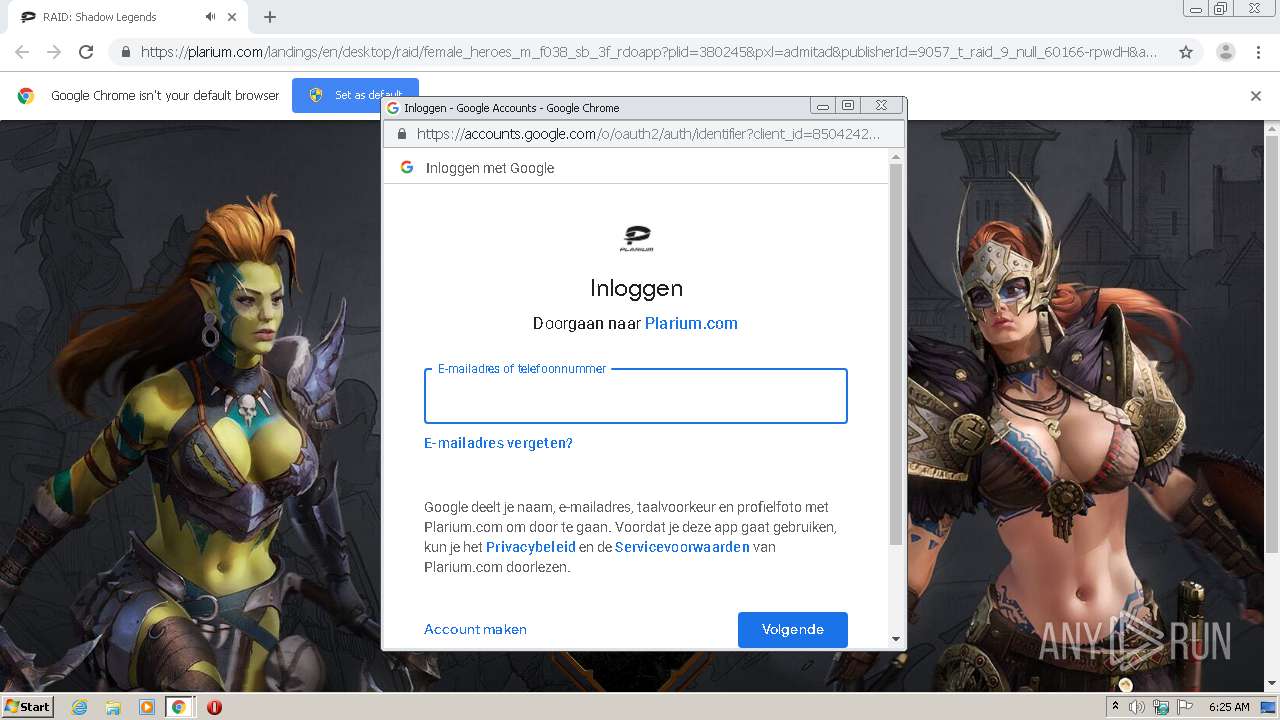
Task: Open the Servicevoorwaarden link
Action: (x=682, y=547)
